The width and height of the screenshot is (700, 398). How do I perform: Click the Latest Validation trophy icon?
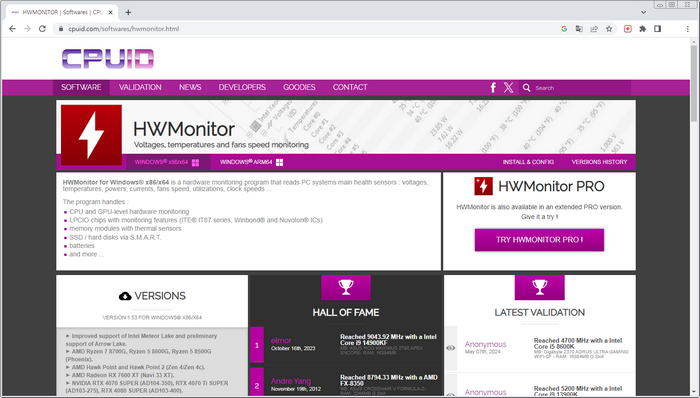click(539, 287)
